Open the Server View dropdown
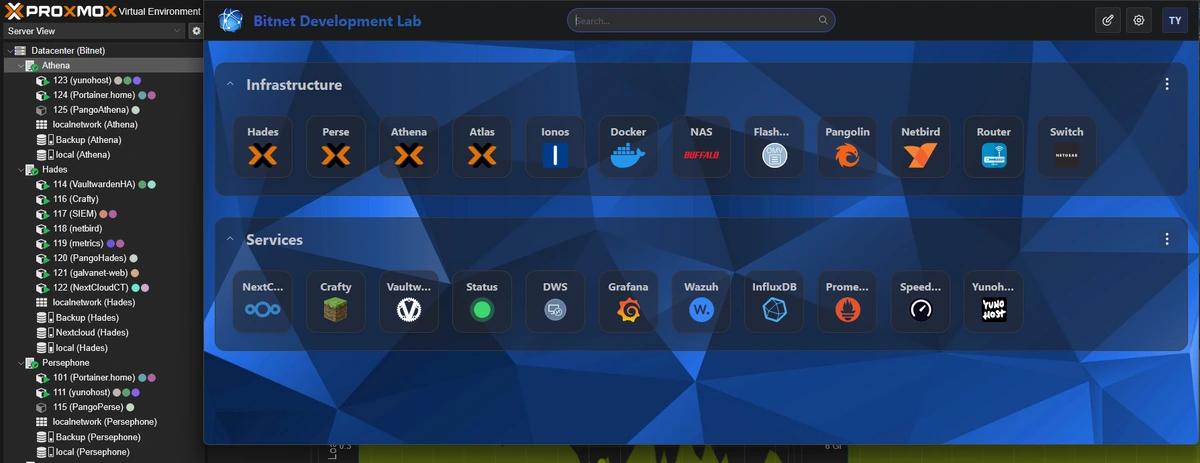1200x463 pixels. pyautogui.click(x=93, y=31)
